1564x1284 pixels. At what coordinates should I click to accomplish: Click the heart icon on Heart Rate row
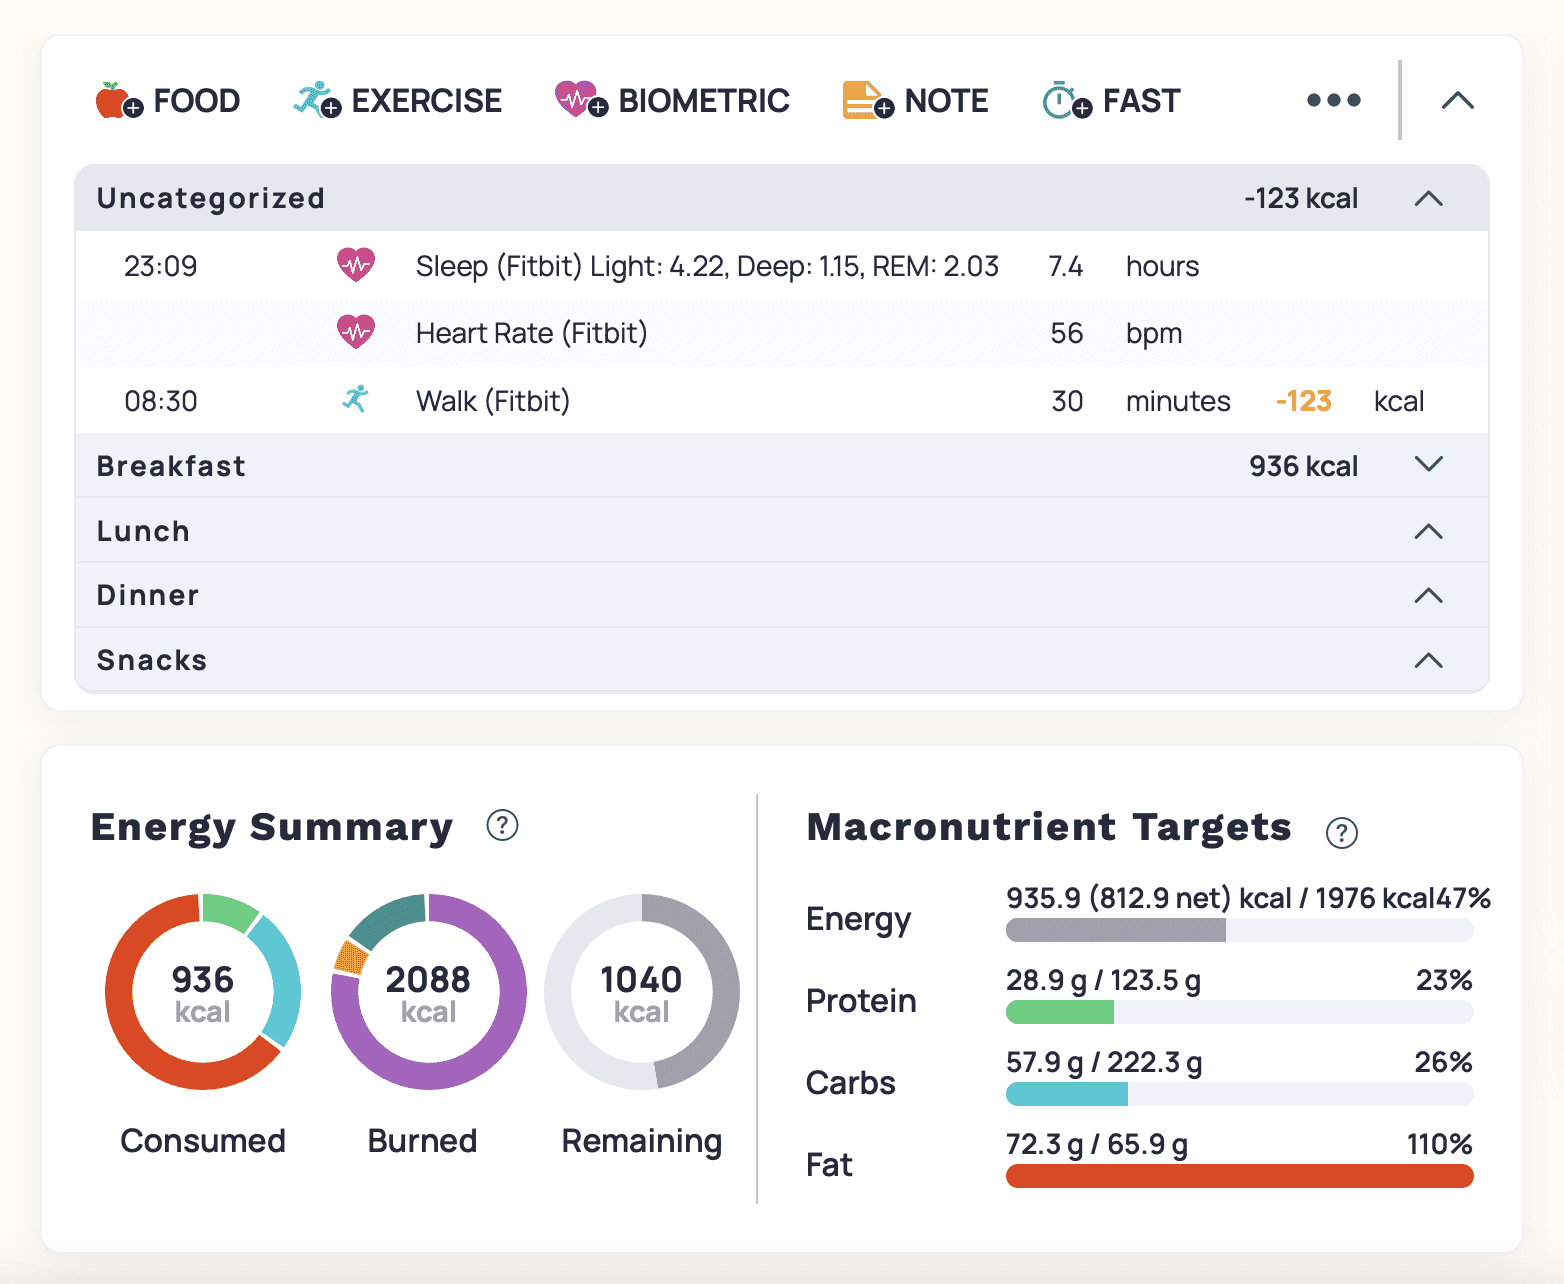[x=357, y=332]
